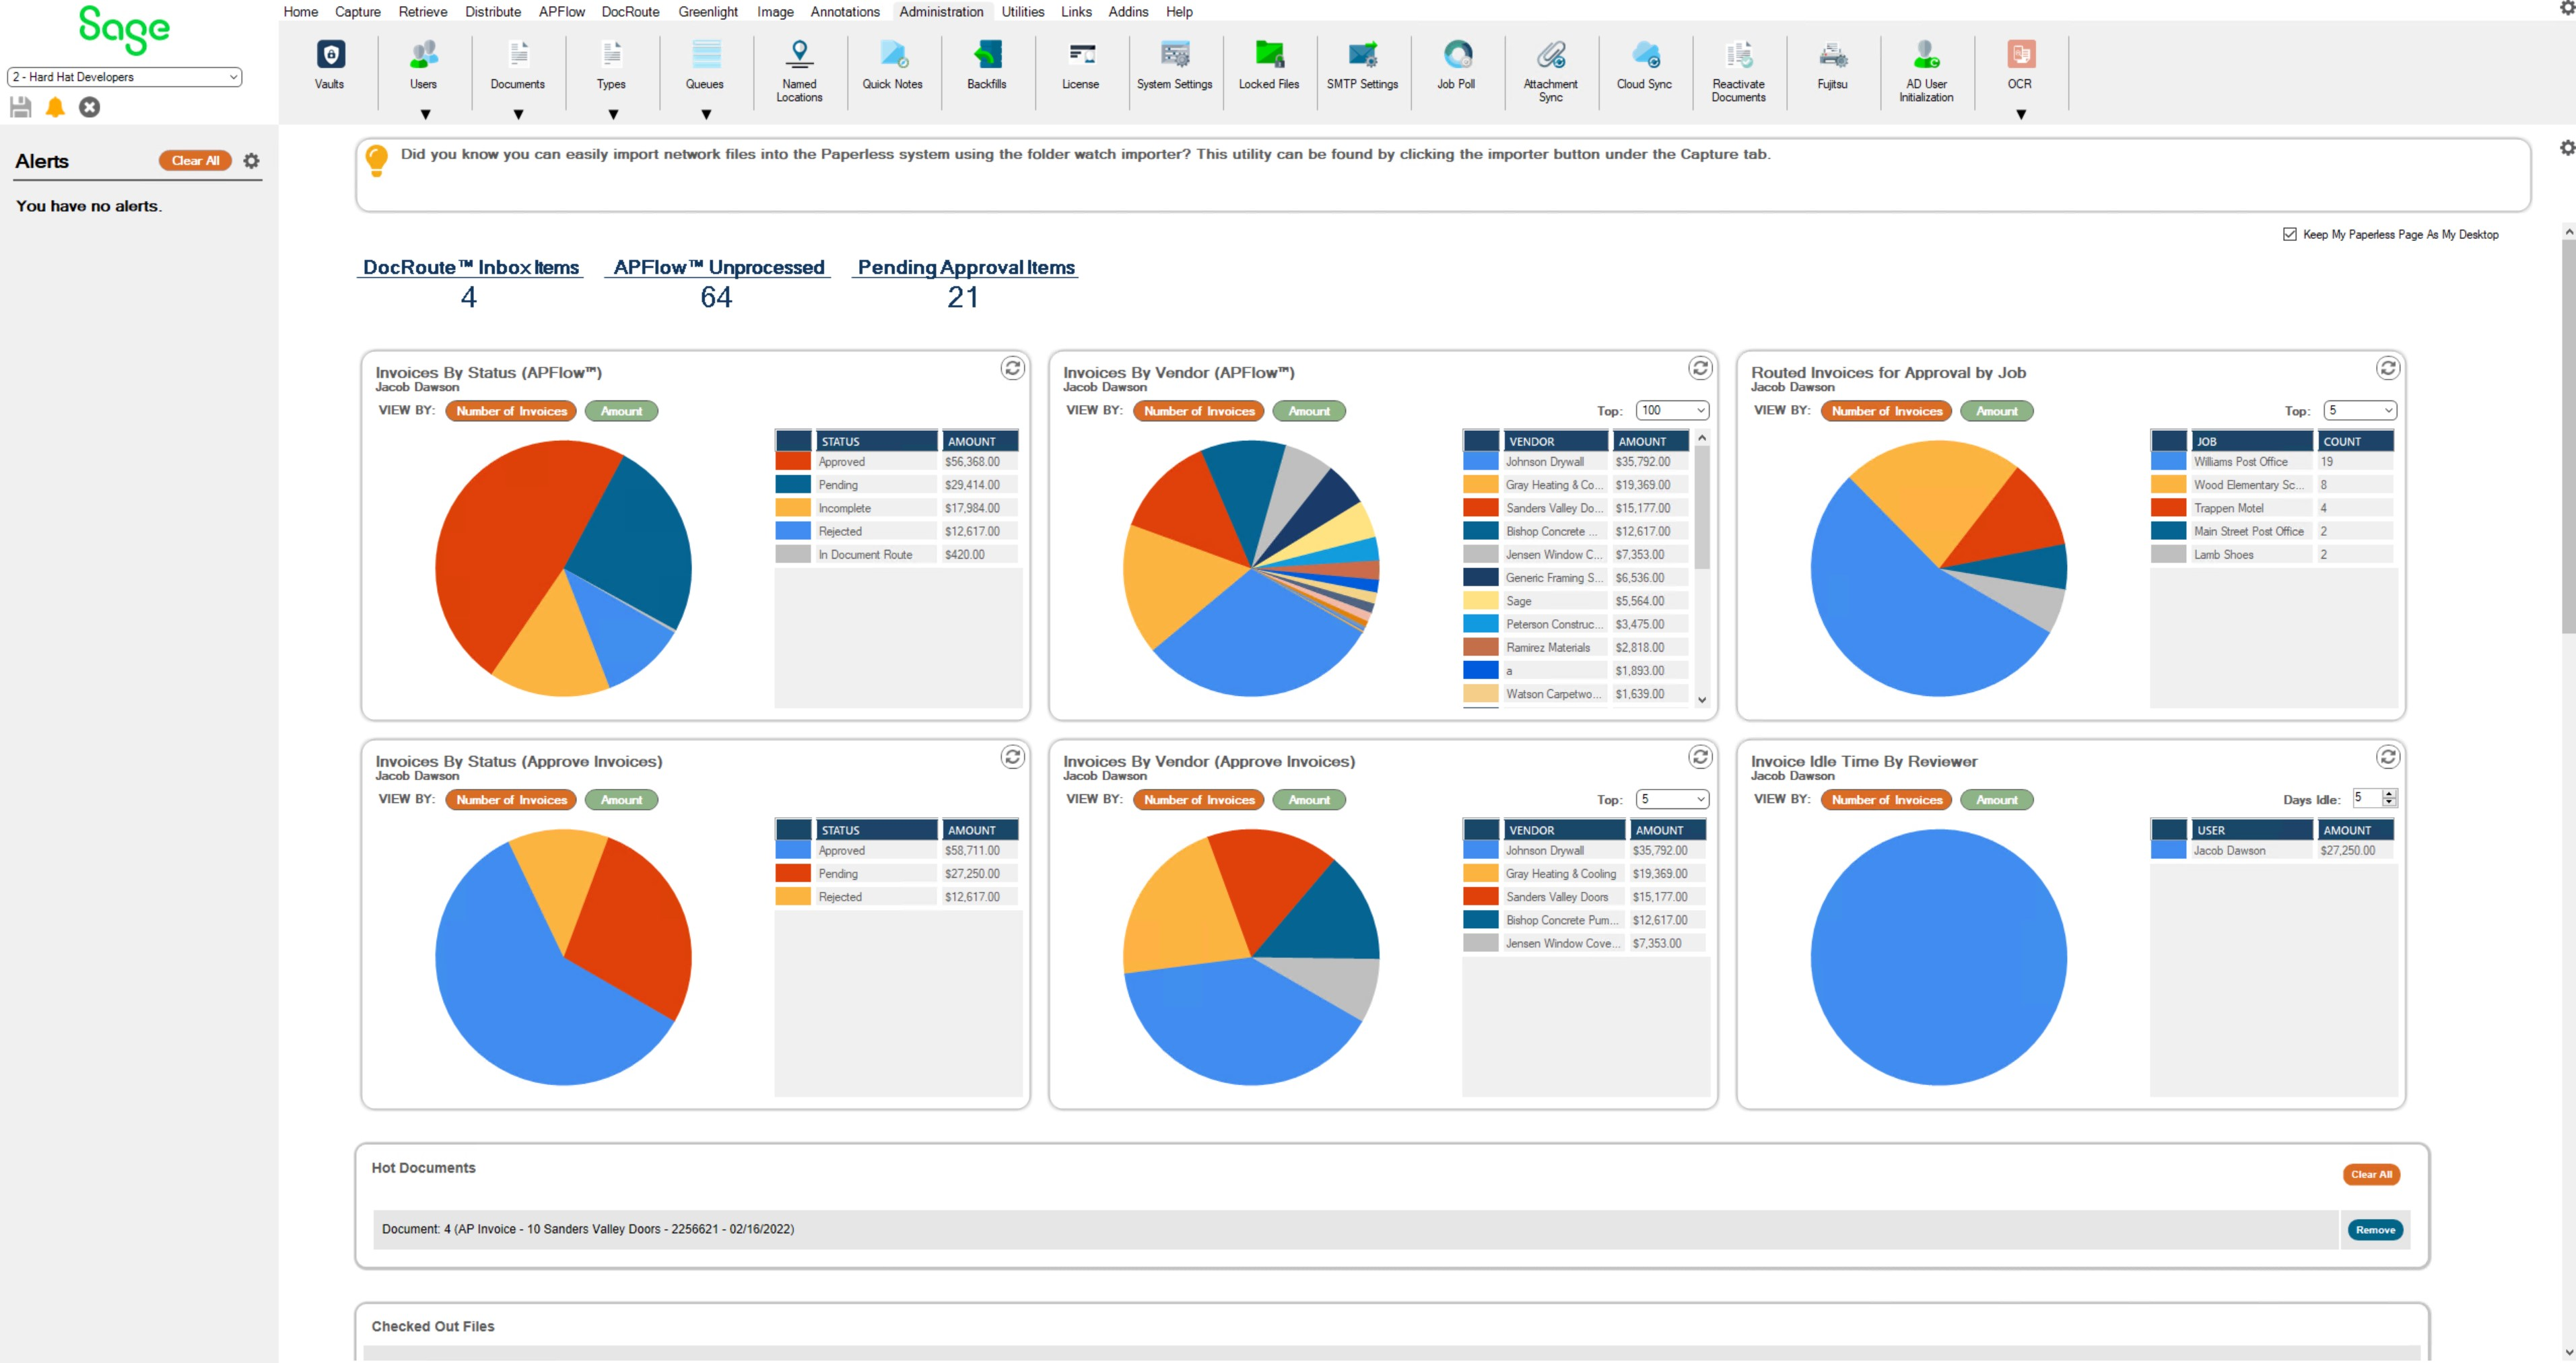The width and height of the screenshot is (2576, 1363).
Task: Expand the Users dropdown arrow
Action: pyautogui.click(x=425, y=114)
